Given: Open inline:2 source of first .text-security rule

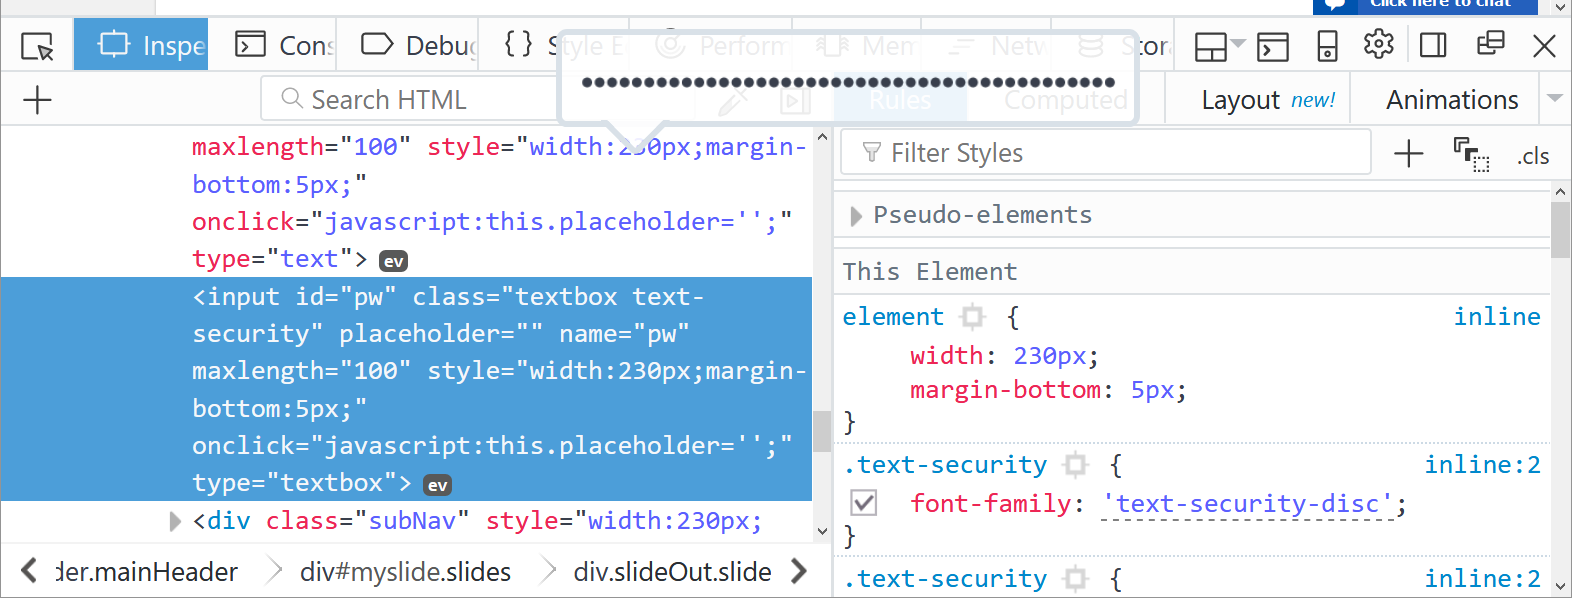Looking at the screenshot, I should pyautogui.click(x=1482, y=465).
